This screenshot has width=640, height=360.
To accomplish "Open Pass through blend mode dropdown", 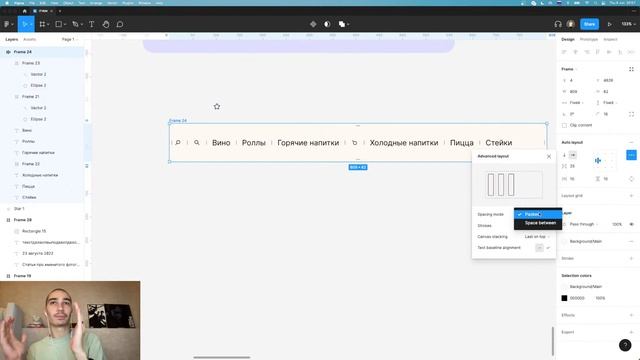I will 583,224.
